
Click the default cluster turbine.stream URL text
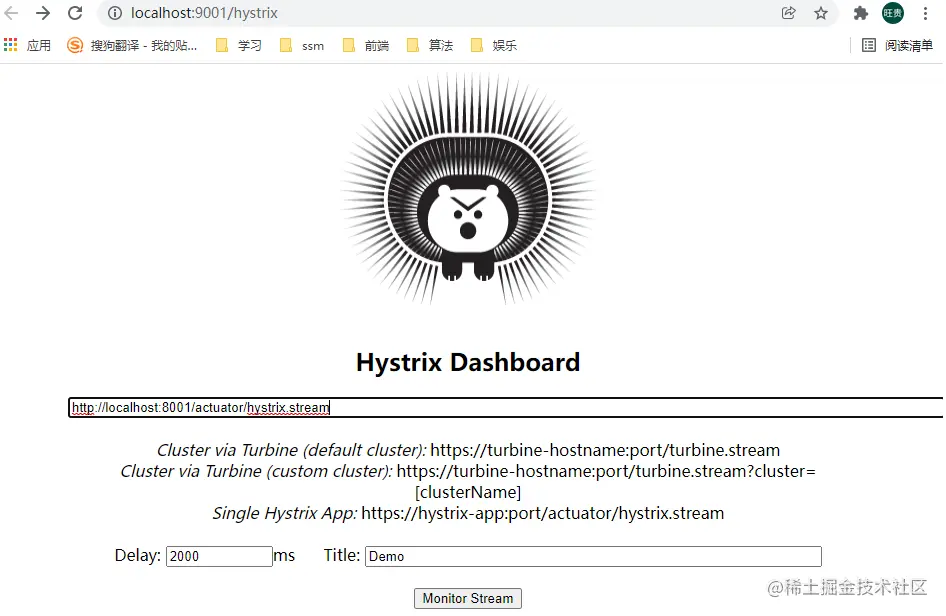605,450
